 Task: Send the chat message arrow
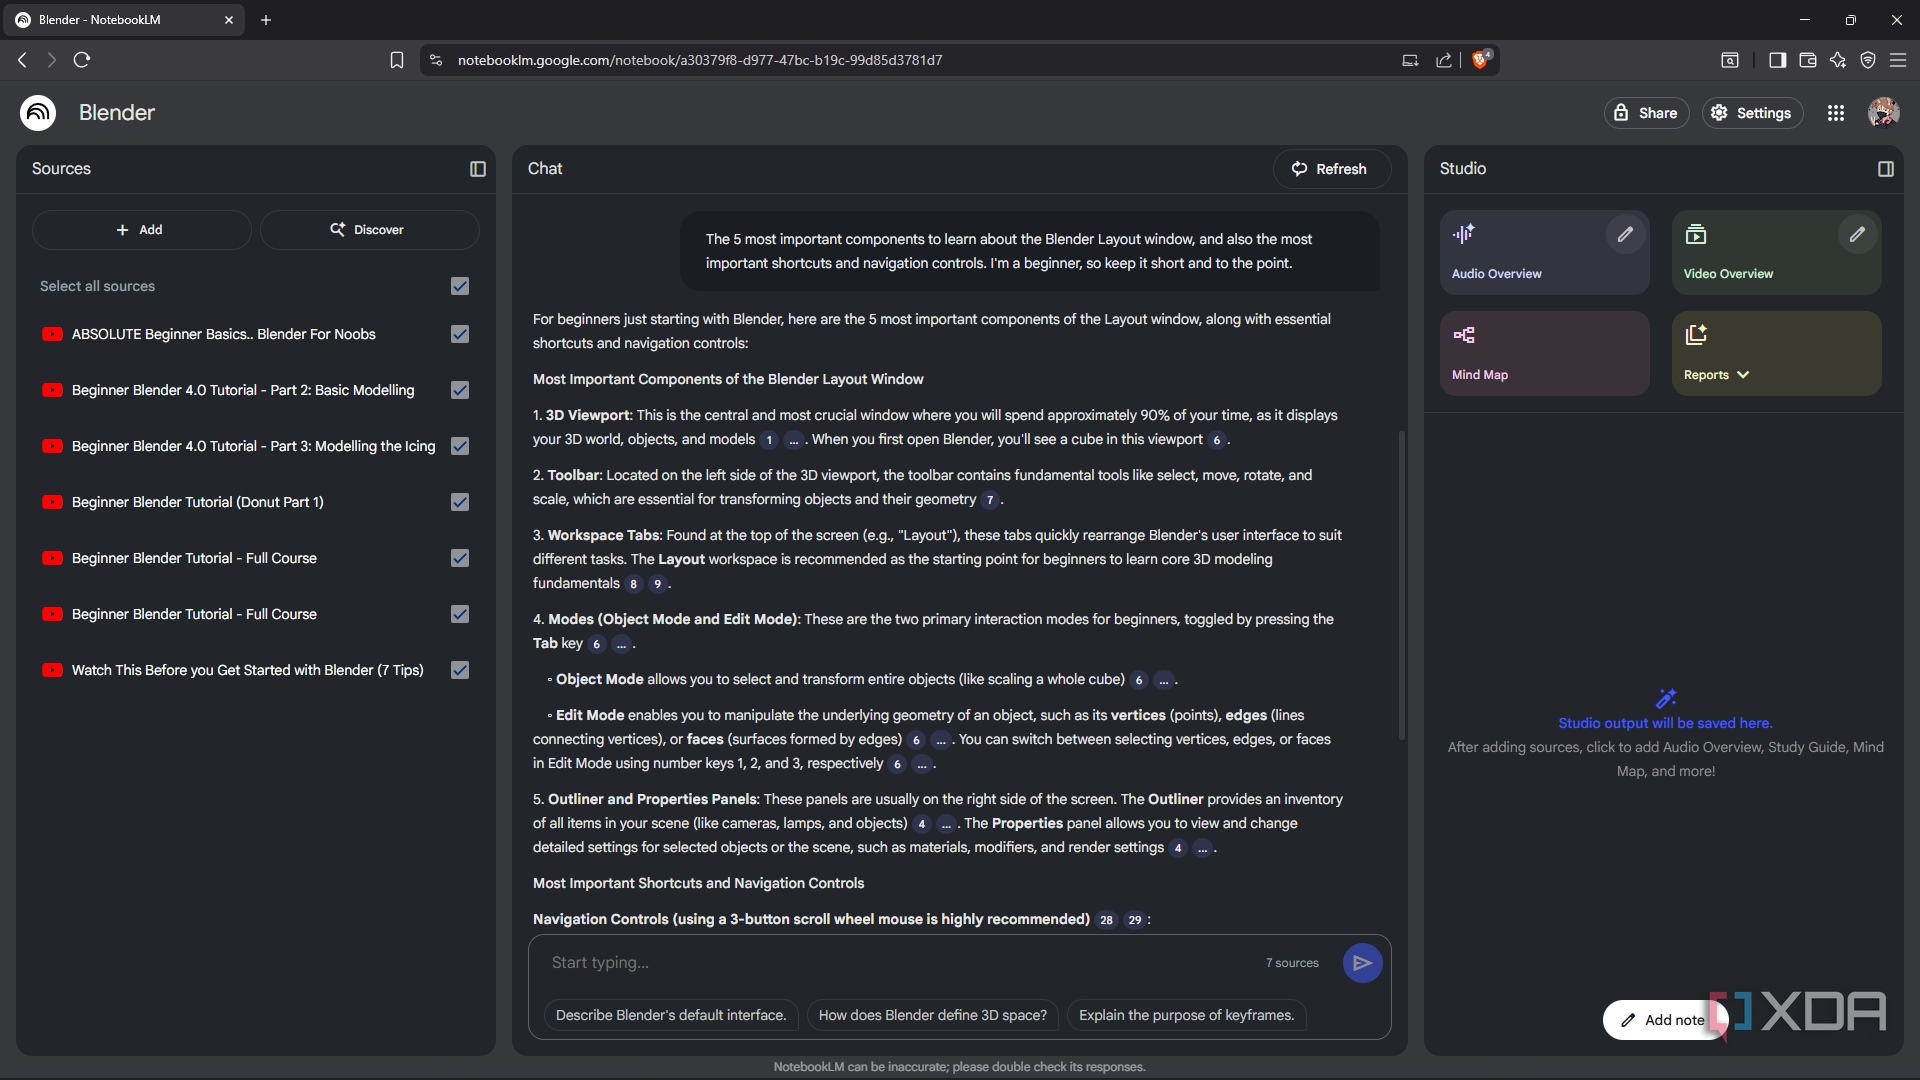[x=1362, y=963]
